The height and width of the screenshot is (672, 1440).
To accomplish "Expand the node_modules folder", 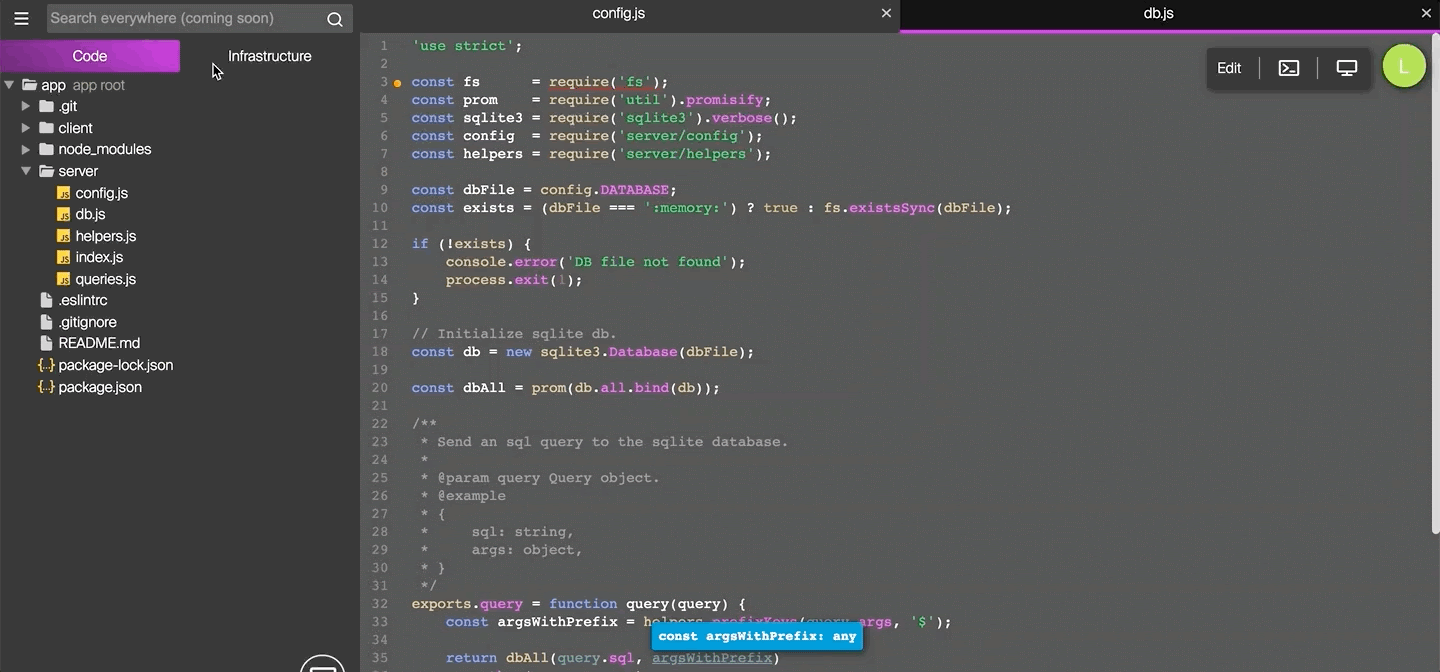I will (x=26, y=149).
